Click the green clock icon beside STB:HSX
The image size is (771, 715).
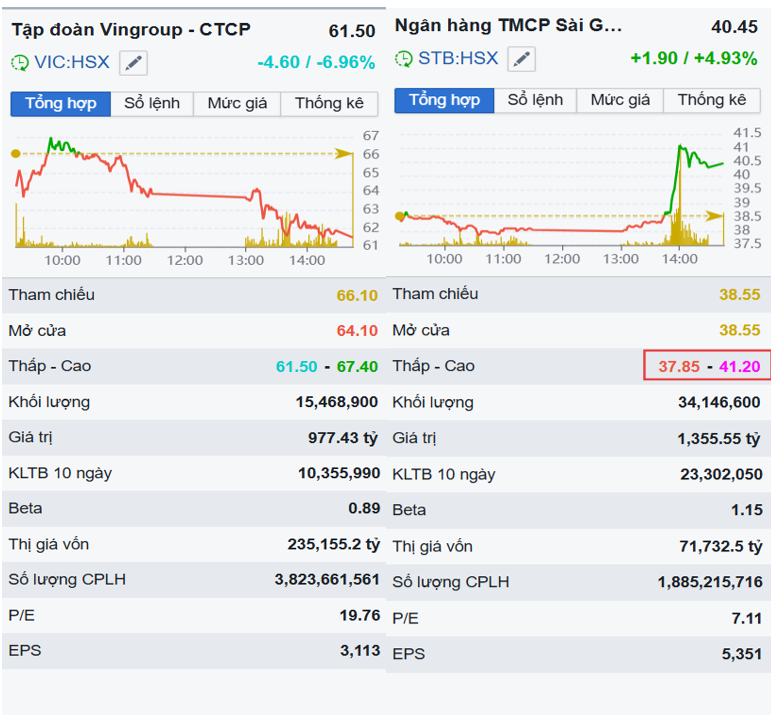(x=404, y=59)
